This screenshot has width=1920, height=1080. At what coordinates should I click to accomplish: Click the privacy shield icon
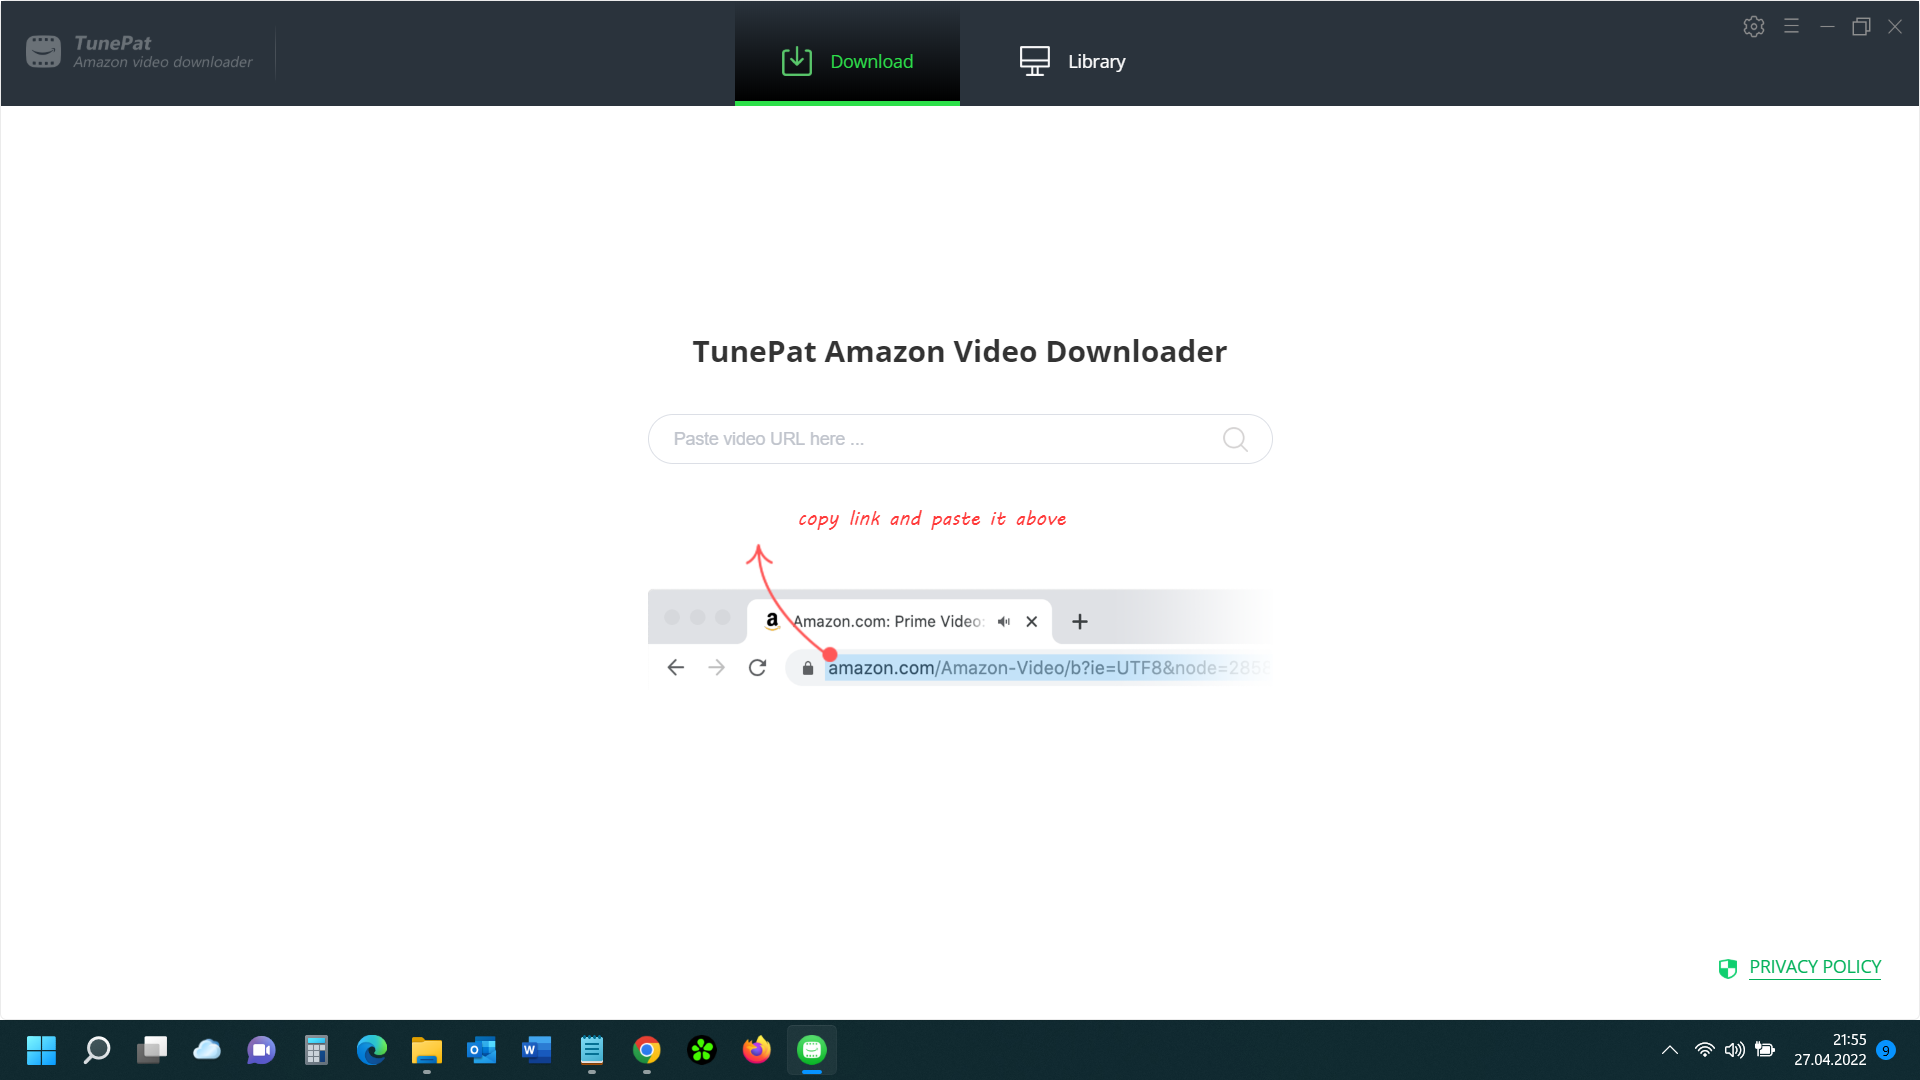pos(1728,968)
